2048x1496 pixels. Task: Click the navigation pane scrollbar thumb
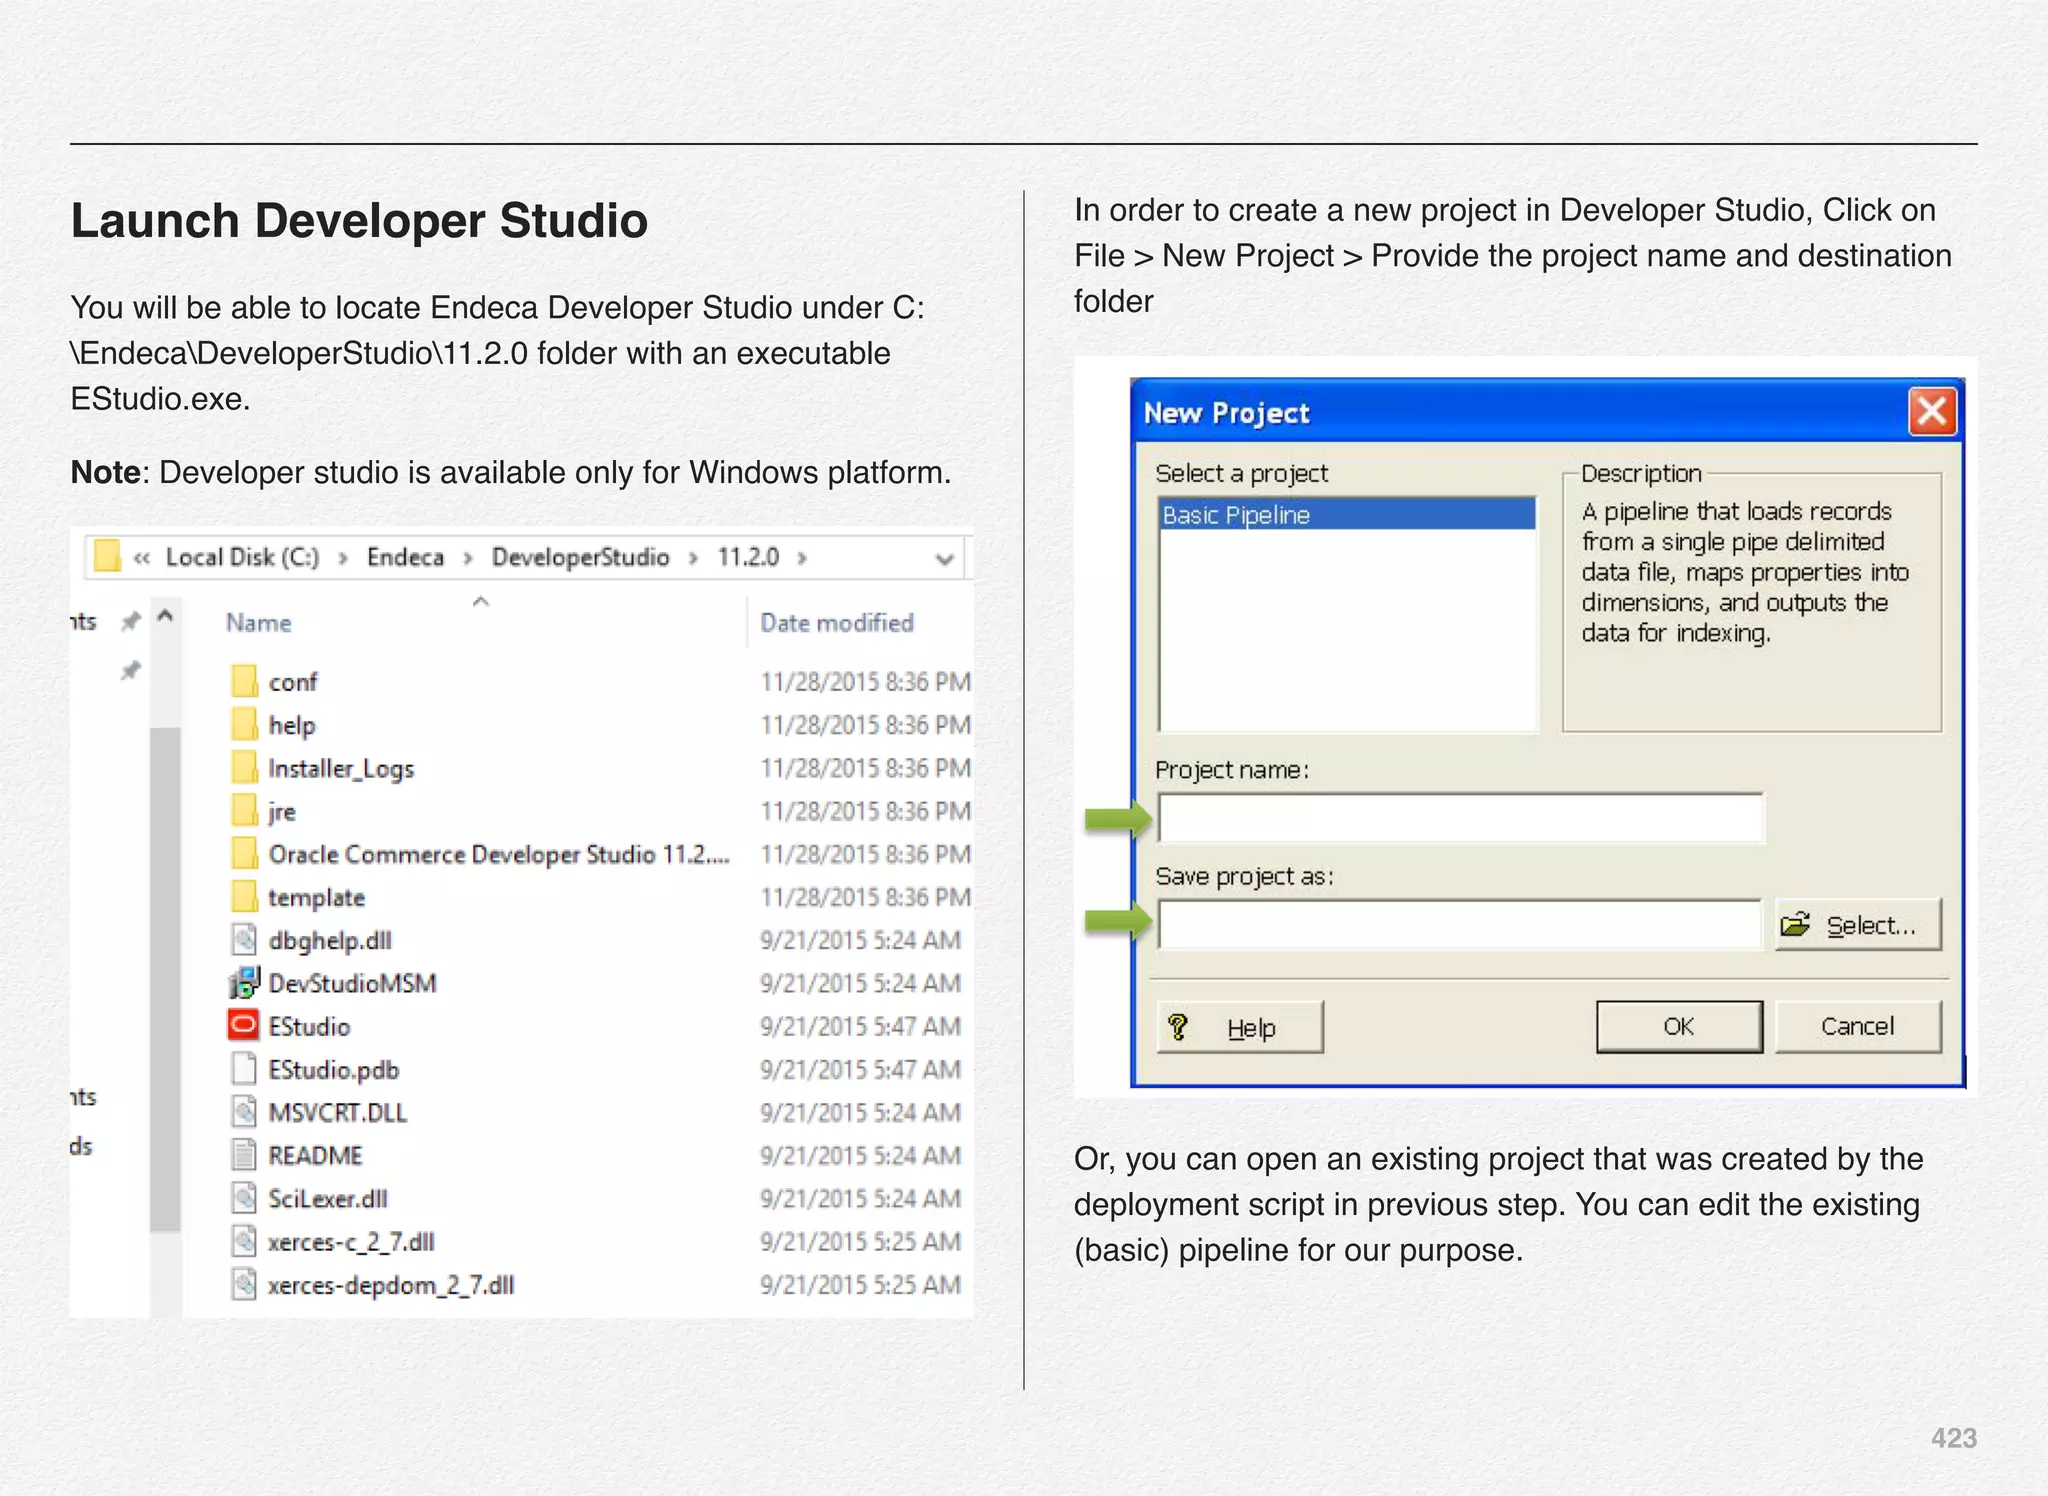165,980
